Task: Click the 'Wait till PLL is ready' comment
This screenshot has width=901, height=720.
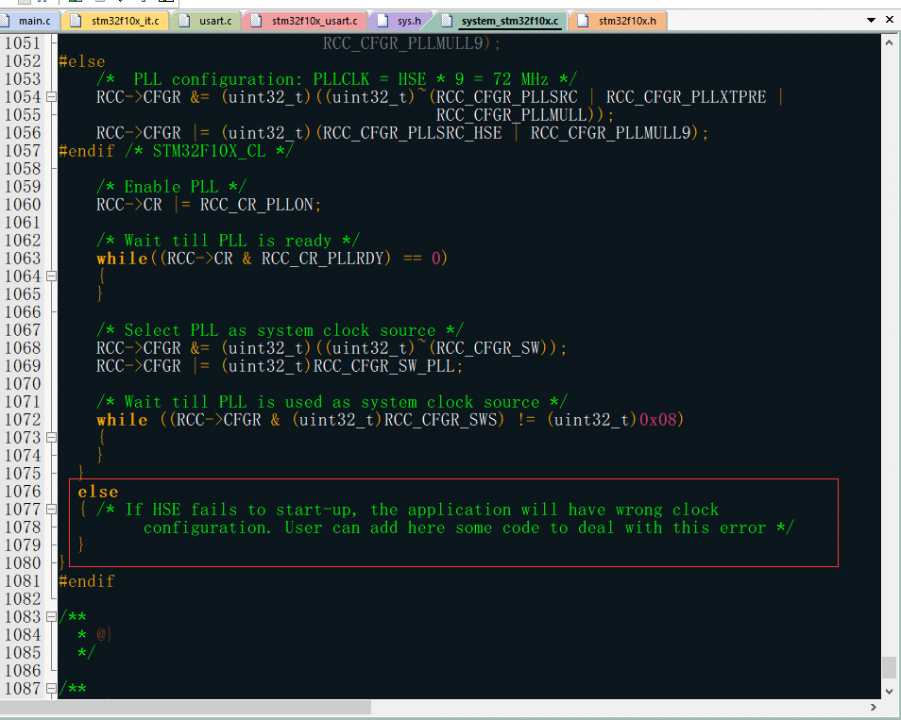Action: 228,241
